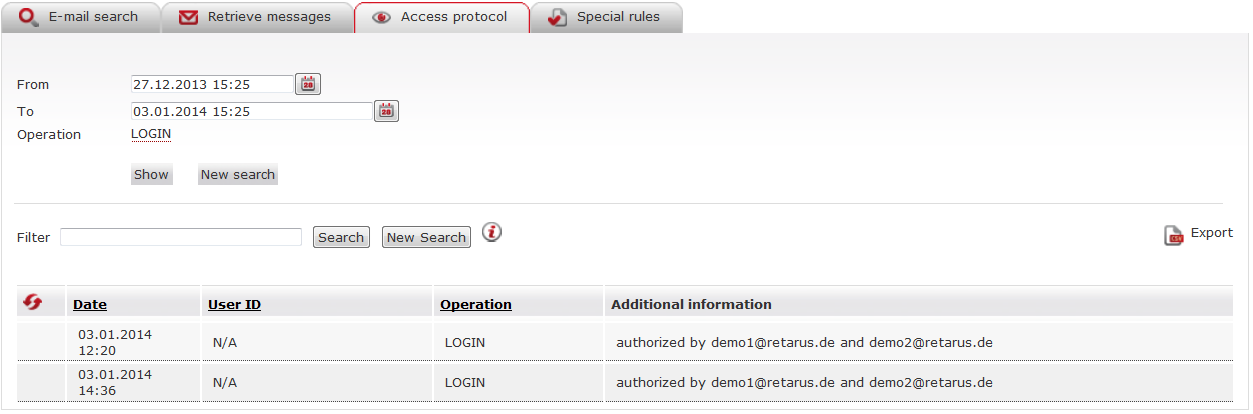
Task: Sort the table by Date column
Action: coord(90,304)
